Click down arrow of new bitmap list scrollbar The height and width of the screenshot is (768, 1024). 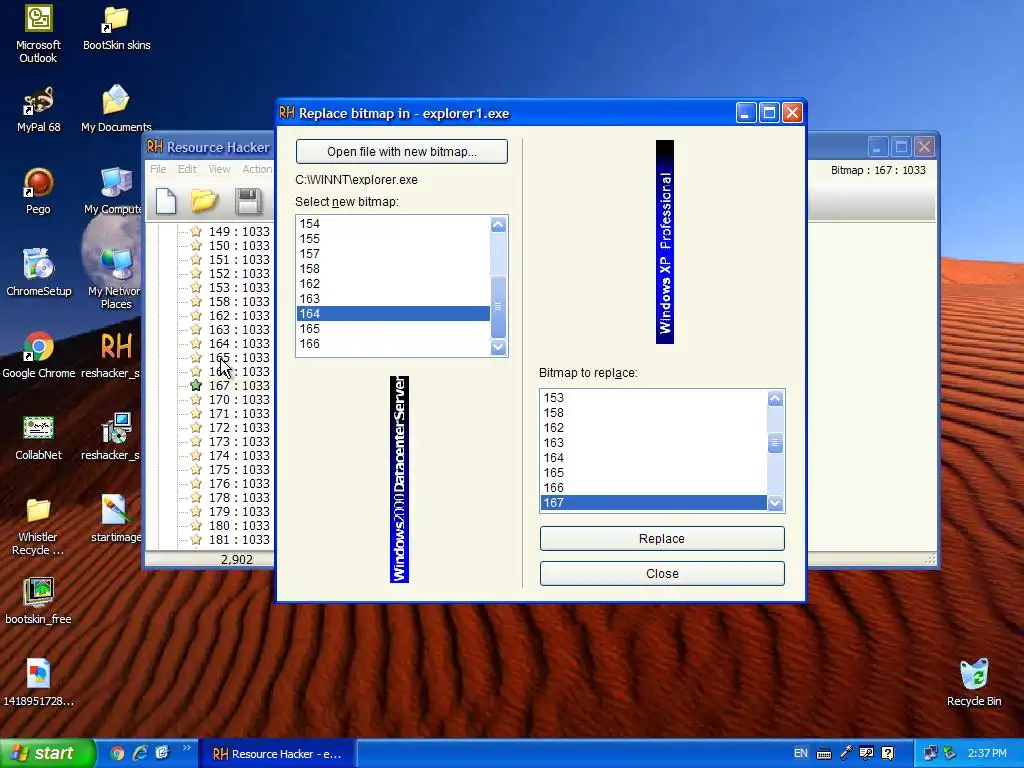point(498,347)
